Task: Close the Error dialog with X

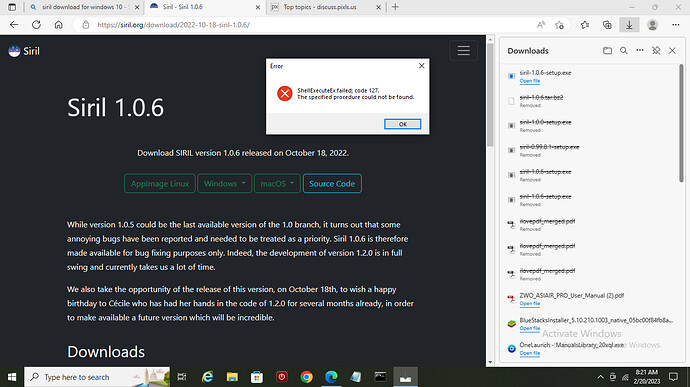Action: (x=421, y=66)
